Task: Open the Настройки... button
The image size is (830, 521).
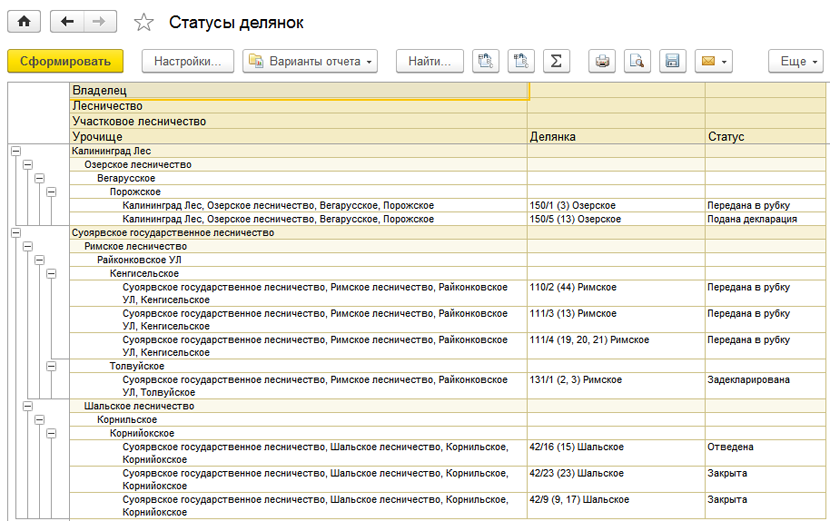Action: tap(187, 61)
